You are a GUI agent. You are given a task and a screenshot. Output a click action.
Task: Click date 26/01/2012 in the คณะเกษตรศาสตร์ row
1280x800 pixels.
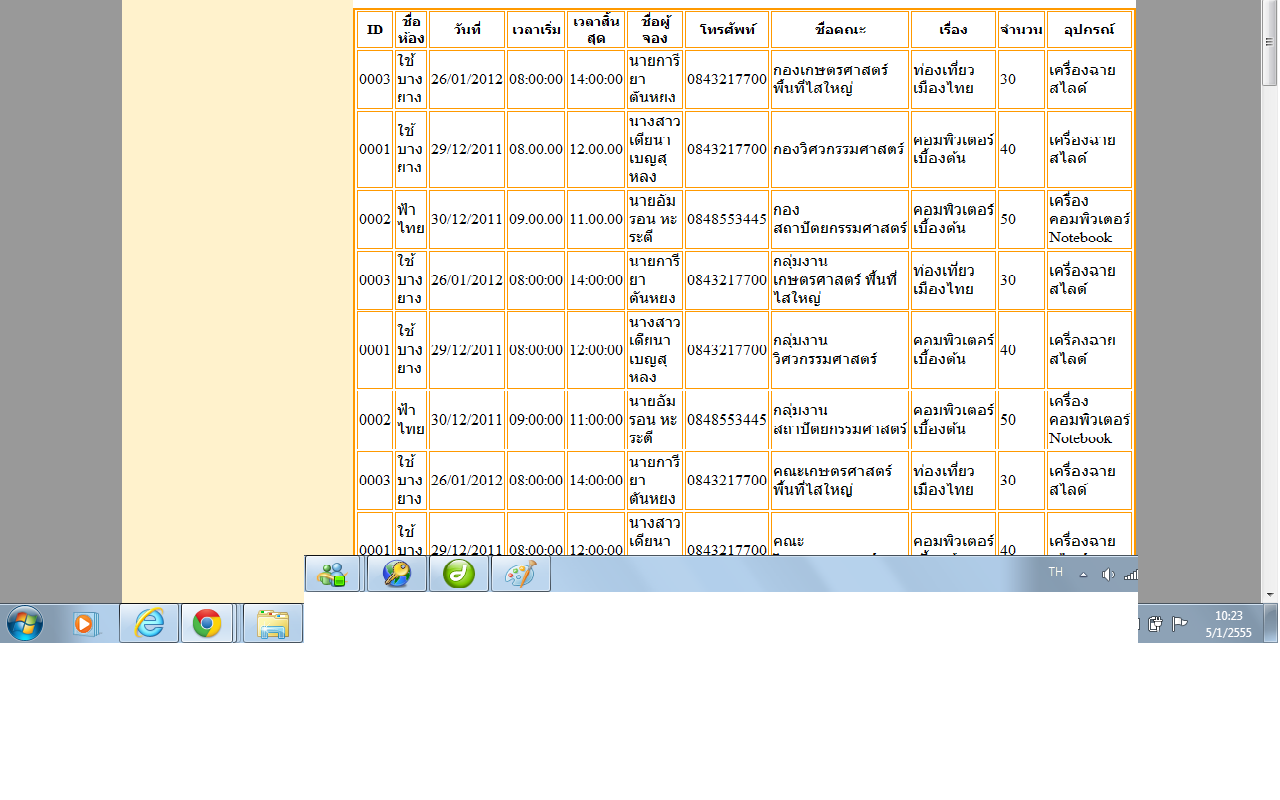pyautogui.click(x=467, y=480)
